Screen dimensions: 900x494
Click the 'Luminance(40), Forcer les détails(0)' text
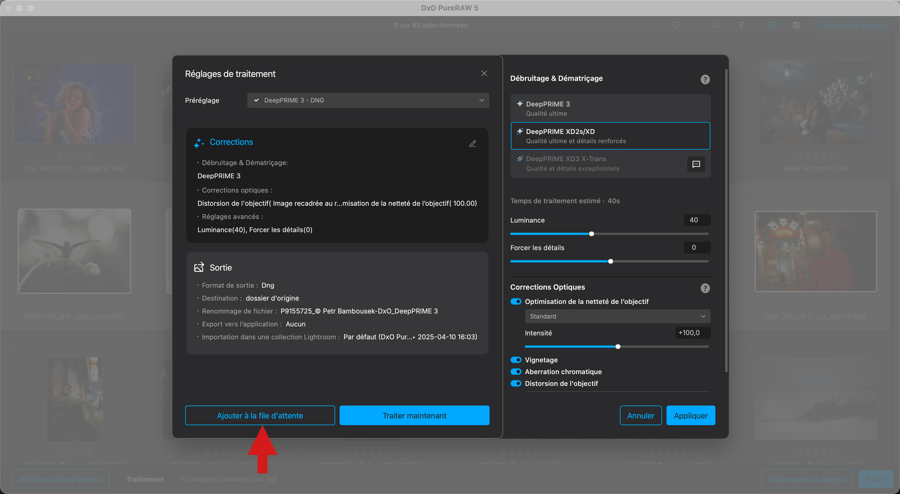(255, 230)
